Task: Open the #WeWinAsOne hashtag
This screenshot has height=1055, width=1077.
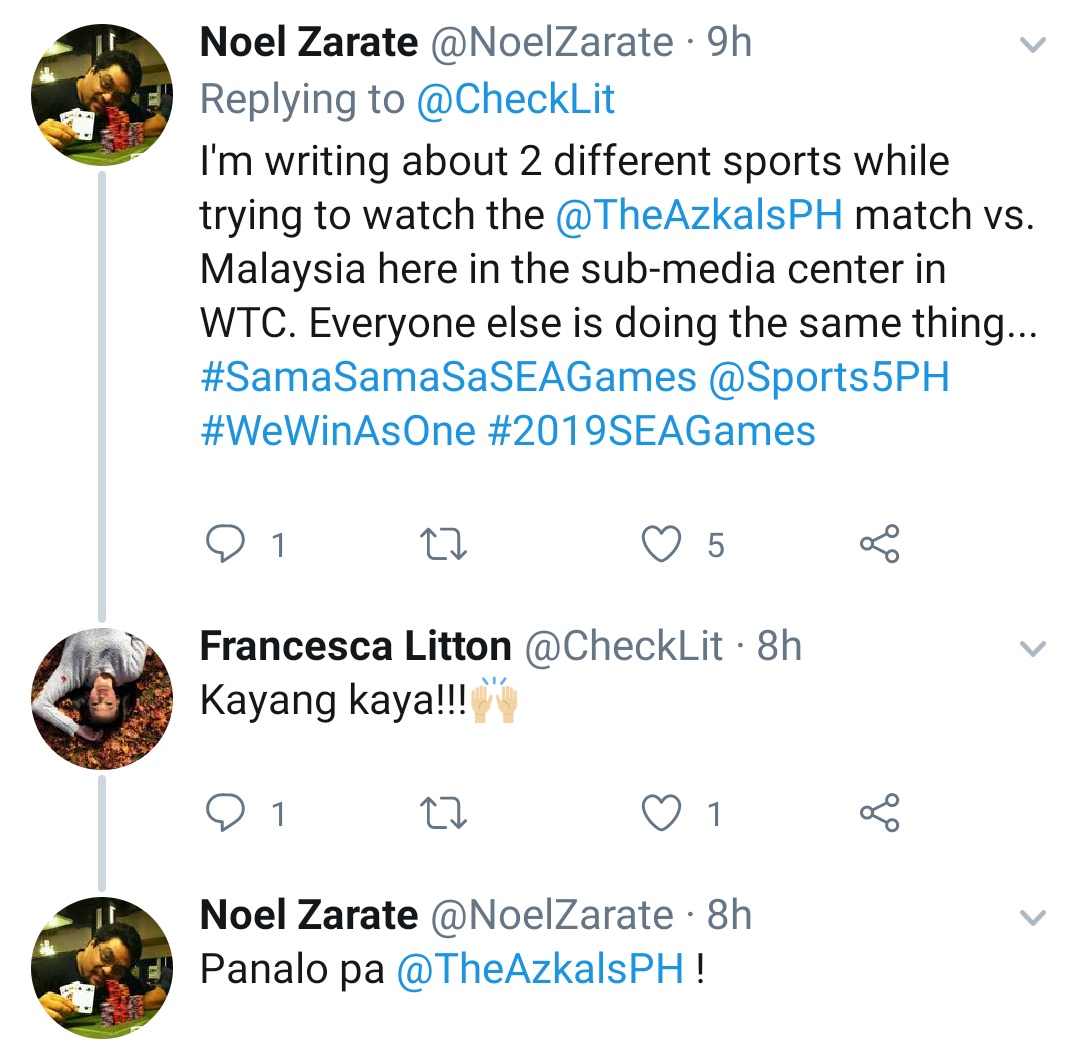Action: (338, 431)
